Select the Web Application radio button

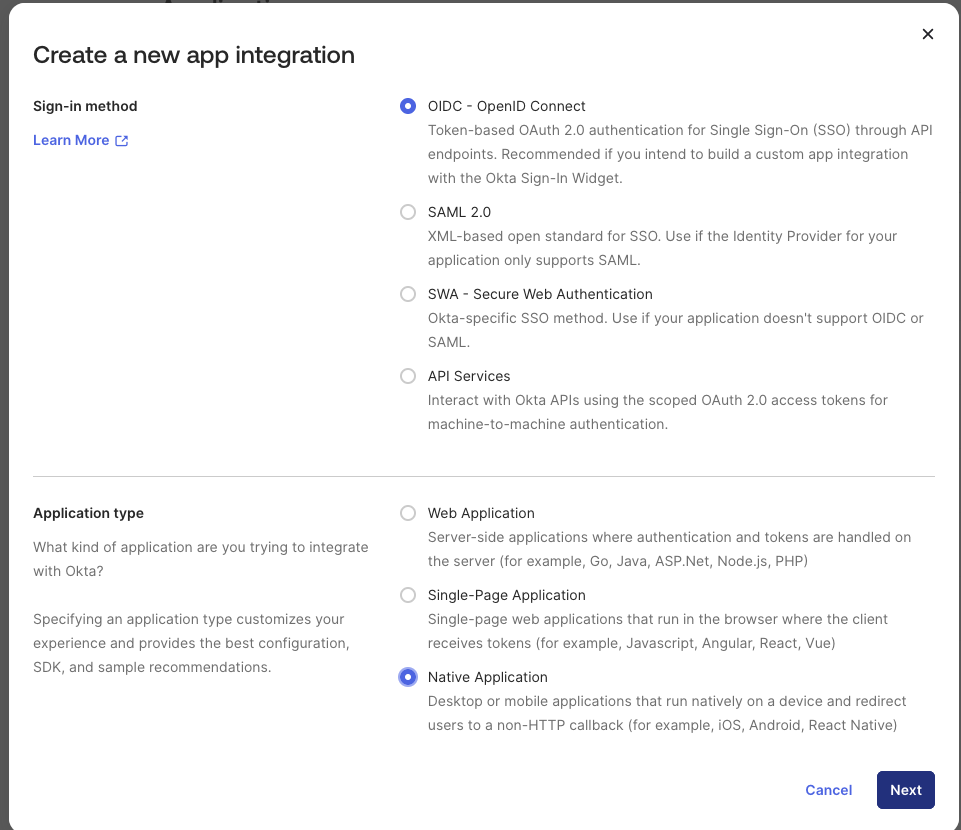click(408, 513)
